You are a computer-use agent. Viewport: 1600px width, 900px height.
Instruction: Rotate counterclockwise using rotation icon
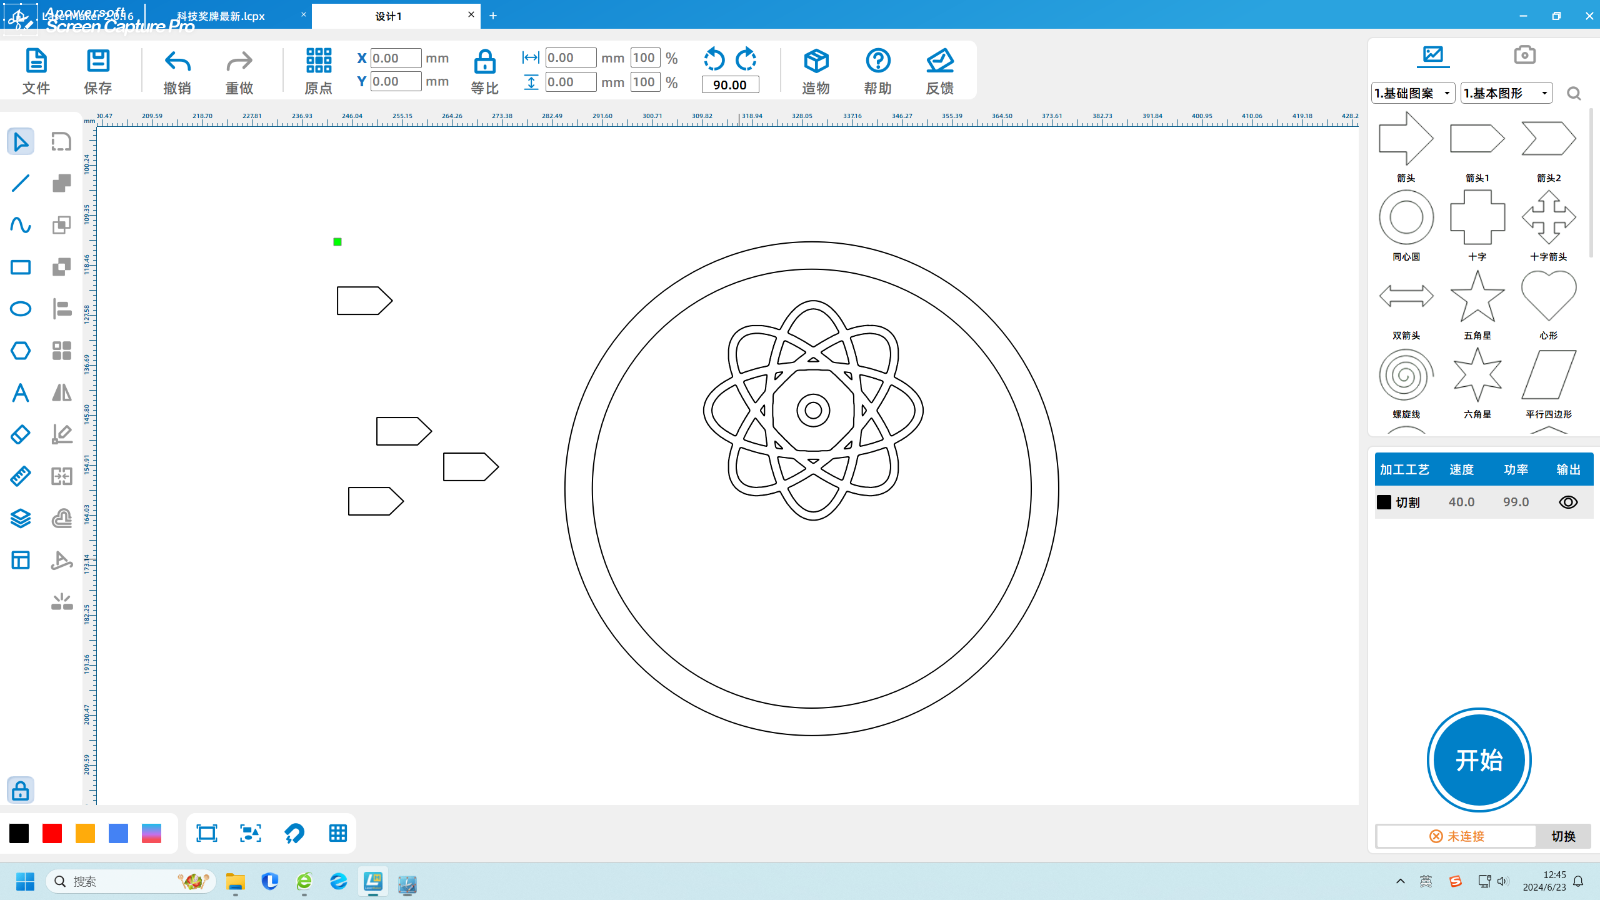tap(714, 58)
